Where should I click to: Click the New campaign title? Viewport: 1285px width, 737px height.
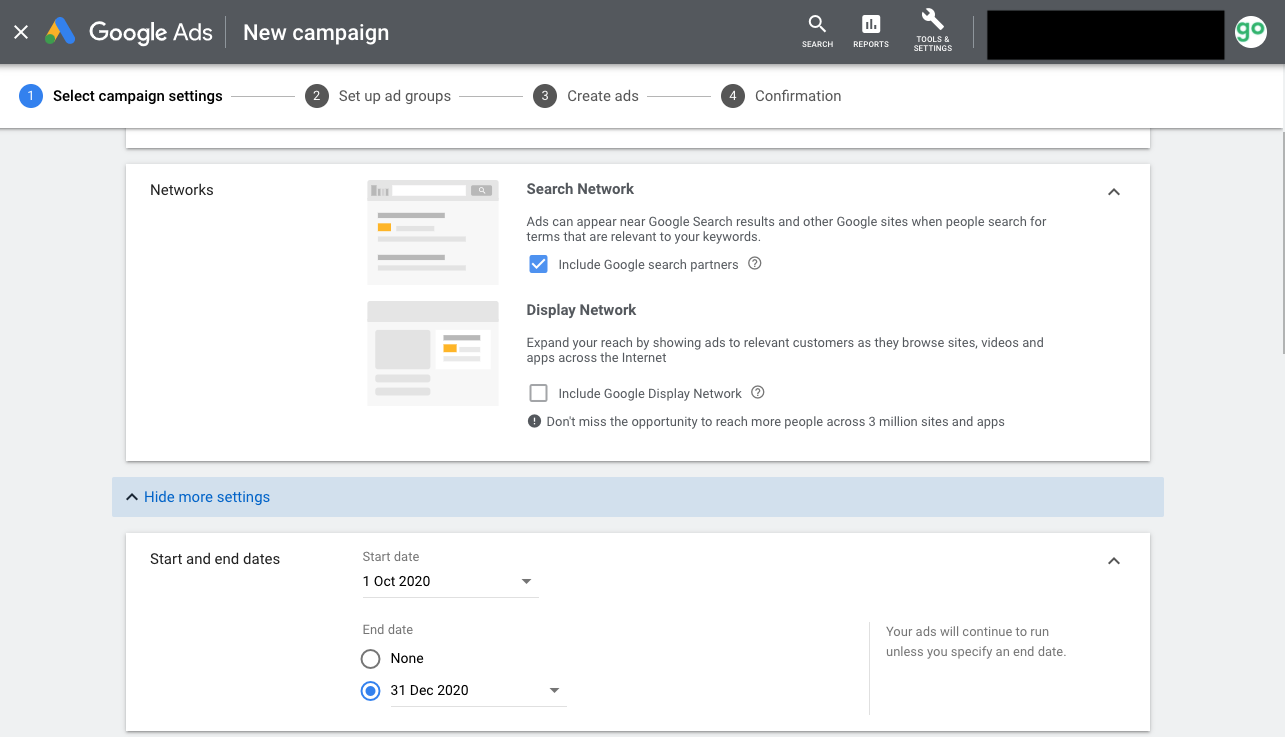tap(316, 32)
